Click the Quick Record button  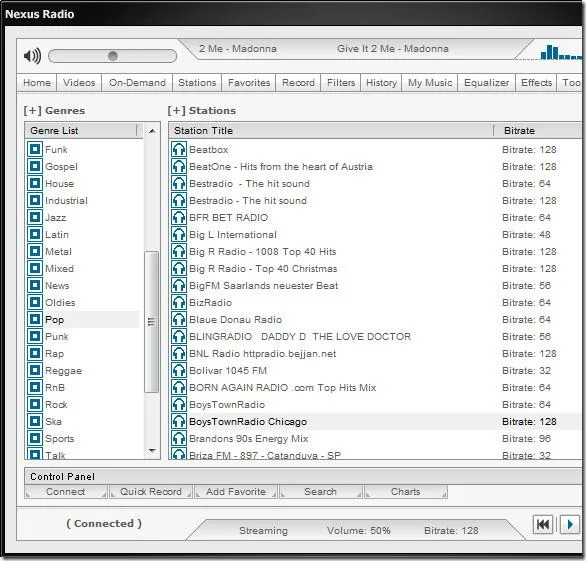click(151, 492)
